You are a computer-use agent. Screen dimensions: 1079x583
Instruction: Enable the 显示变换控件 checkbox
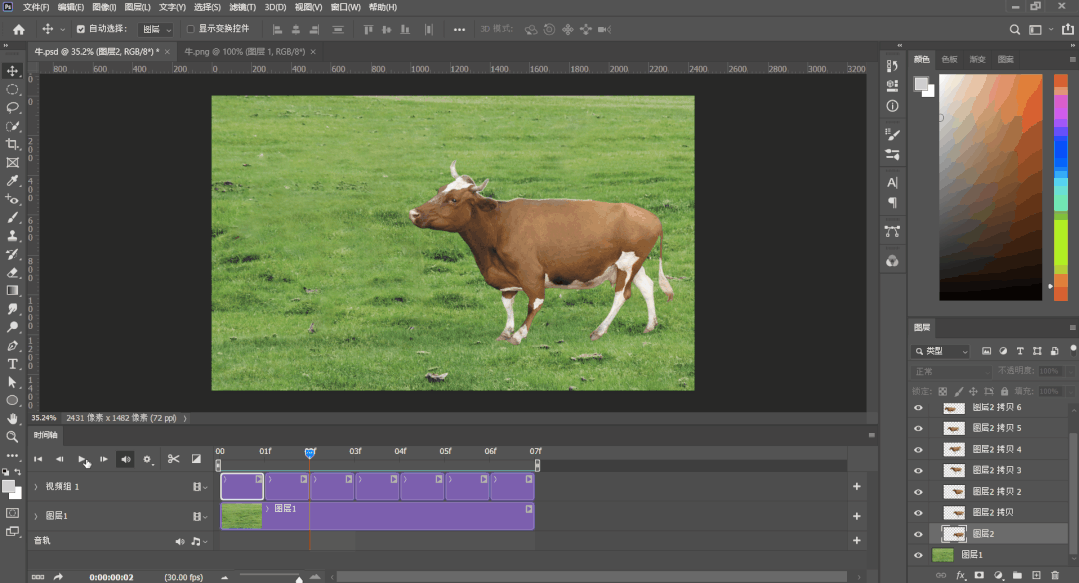(191, 29)
